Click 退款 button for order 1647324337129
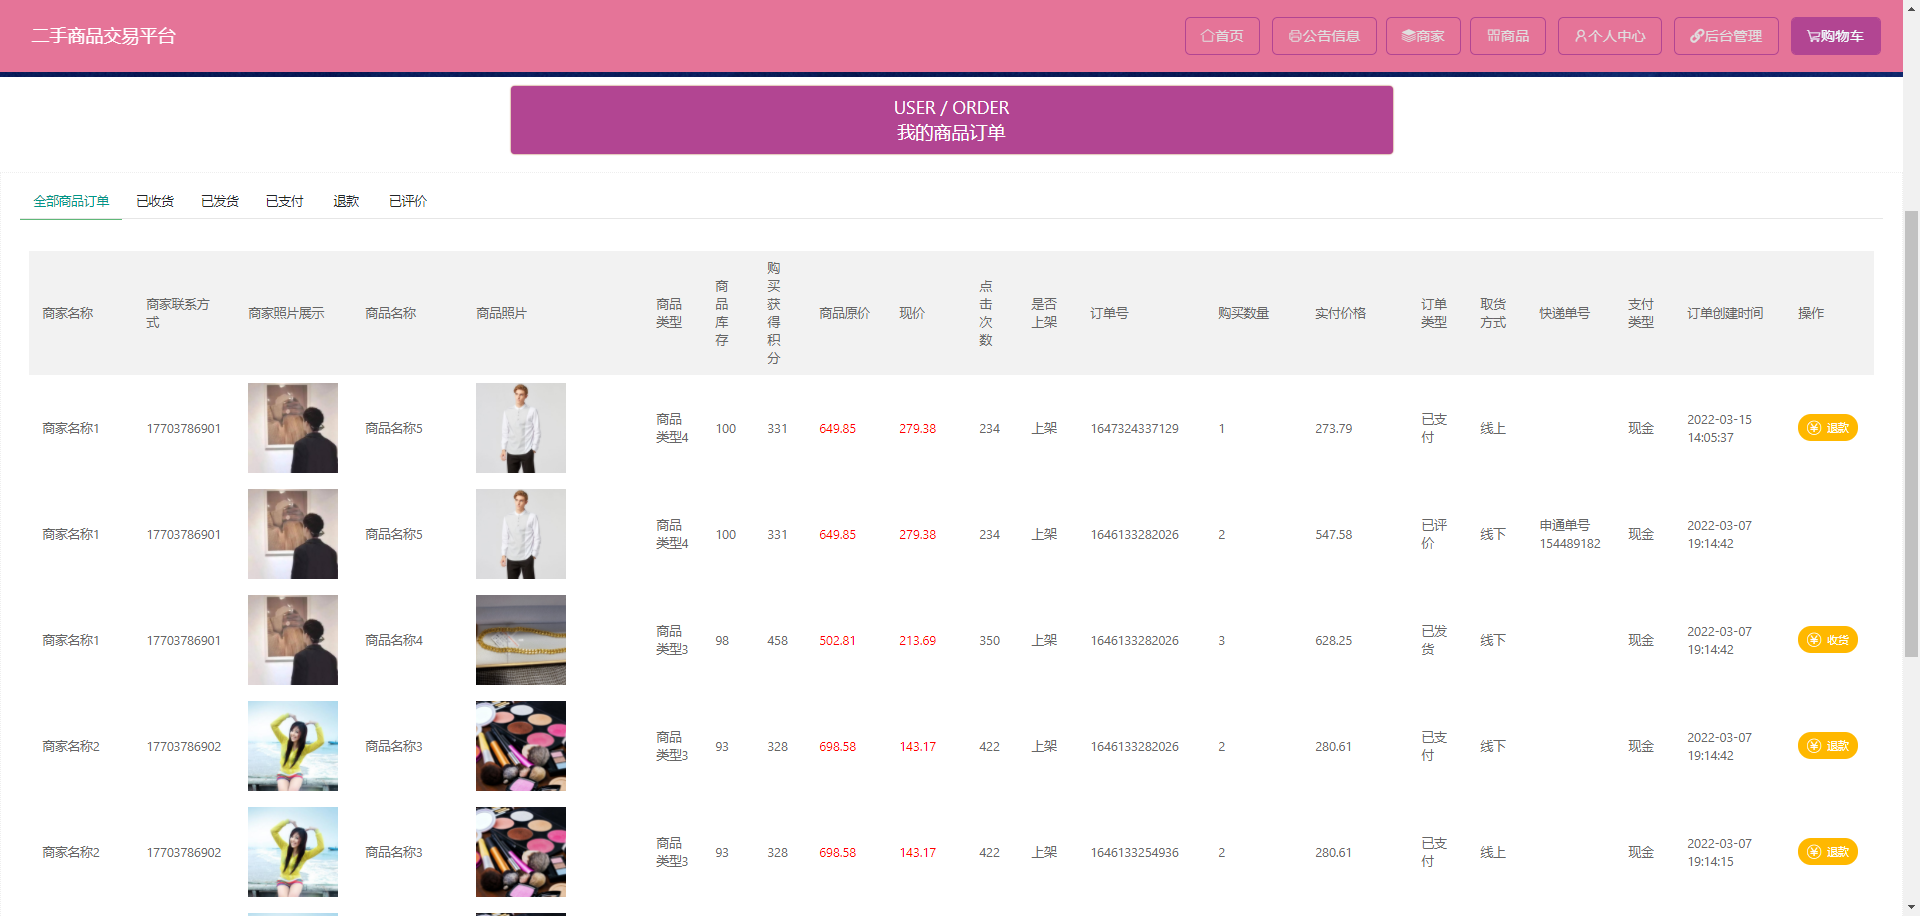The image size is (1920, 916). 1827,428
